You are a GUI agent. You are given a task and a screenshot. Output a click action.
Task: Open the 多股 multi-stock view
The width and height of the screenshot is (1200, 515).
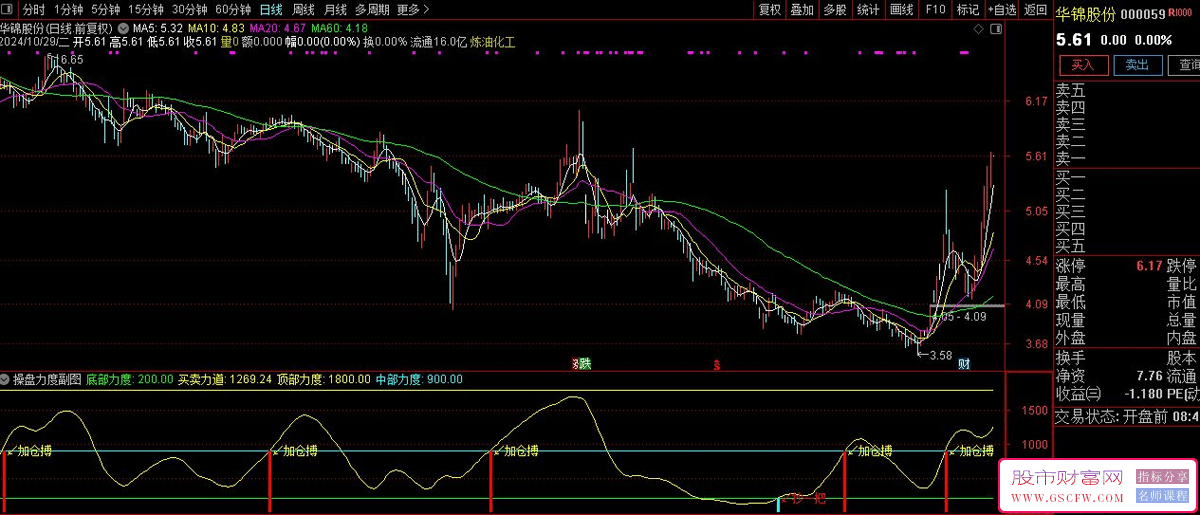pyautogui.click(x=835, y=9)
